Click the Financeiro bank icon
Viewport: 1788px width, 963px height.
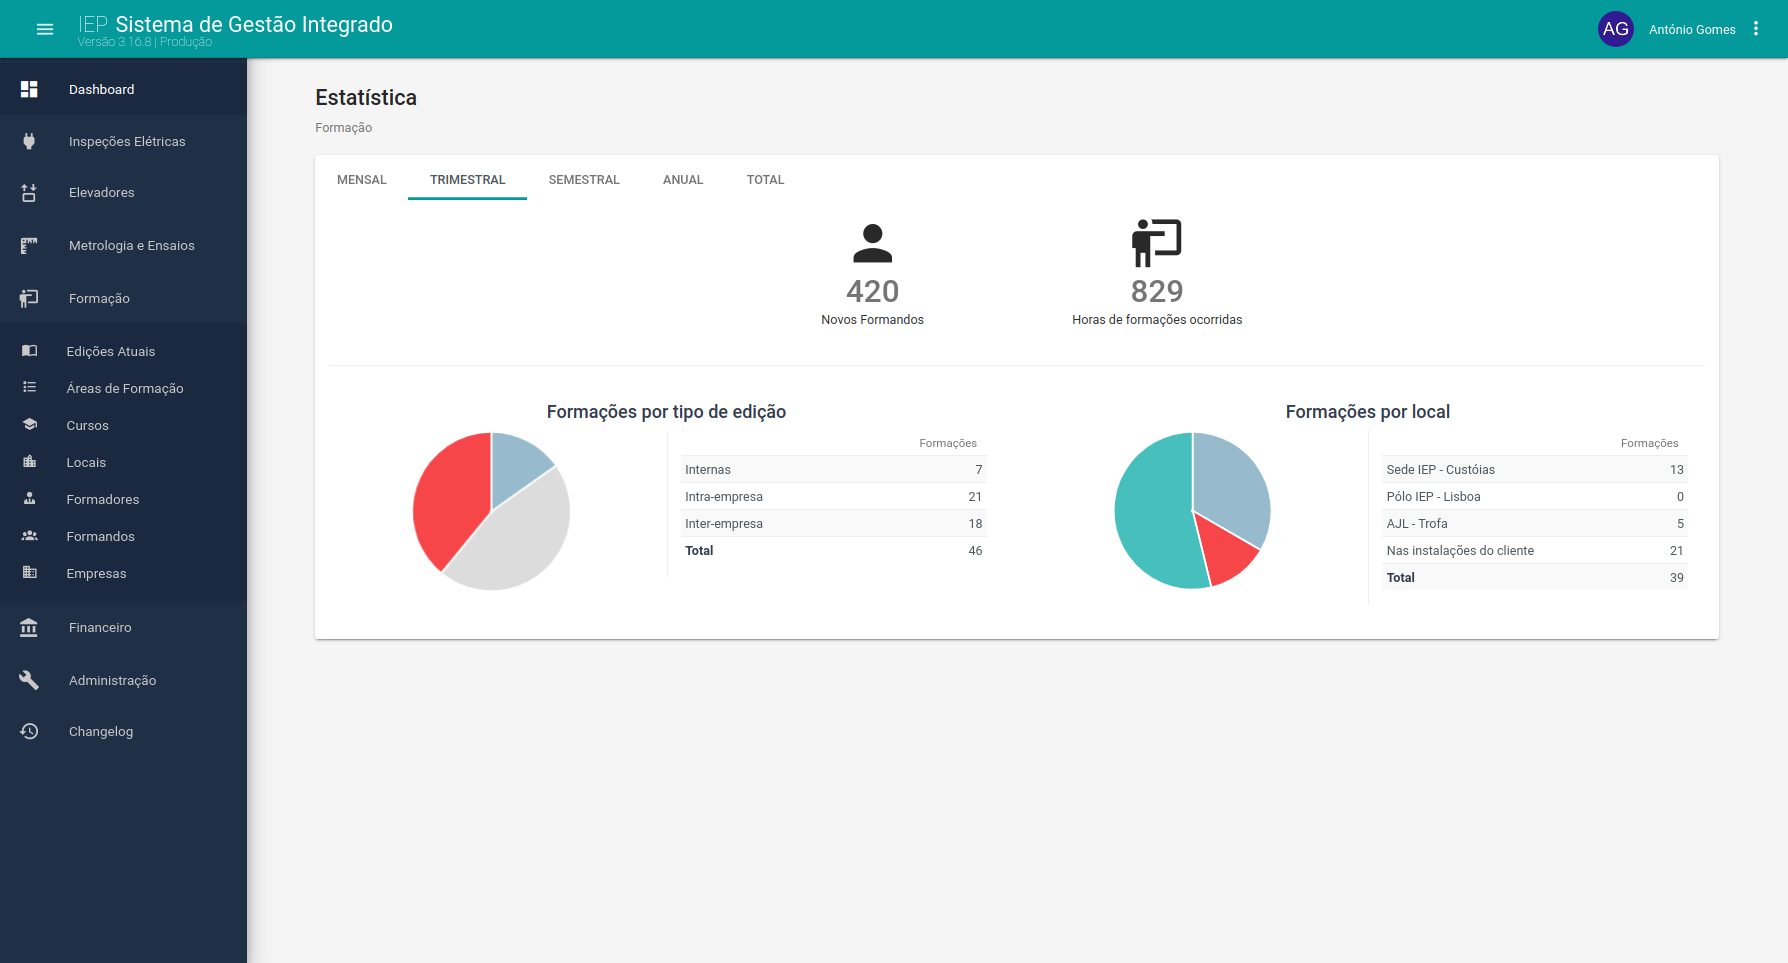[29, 627]
